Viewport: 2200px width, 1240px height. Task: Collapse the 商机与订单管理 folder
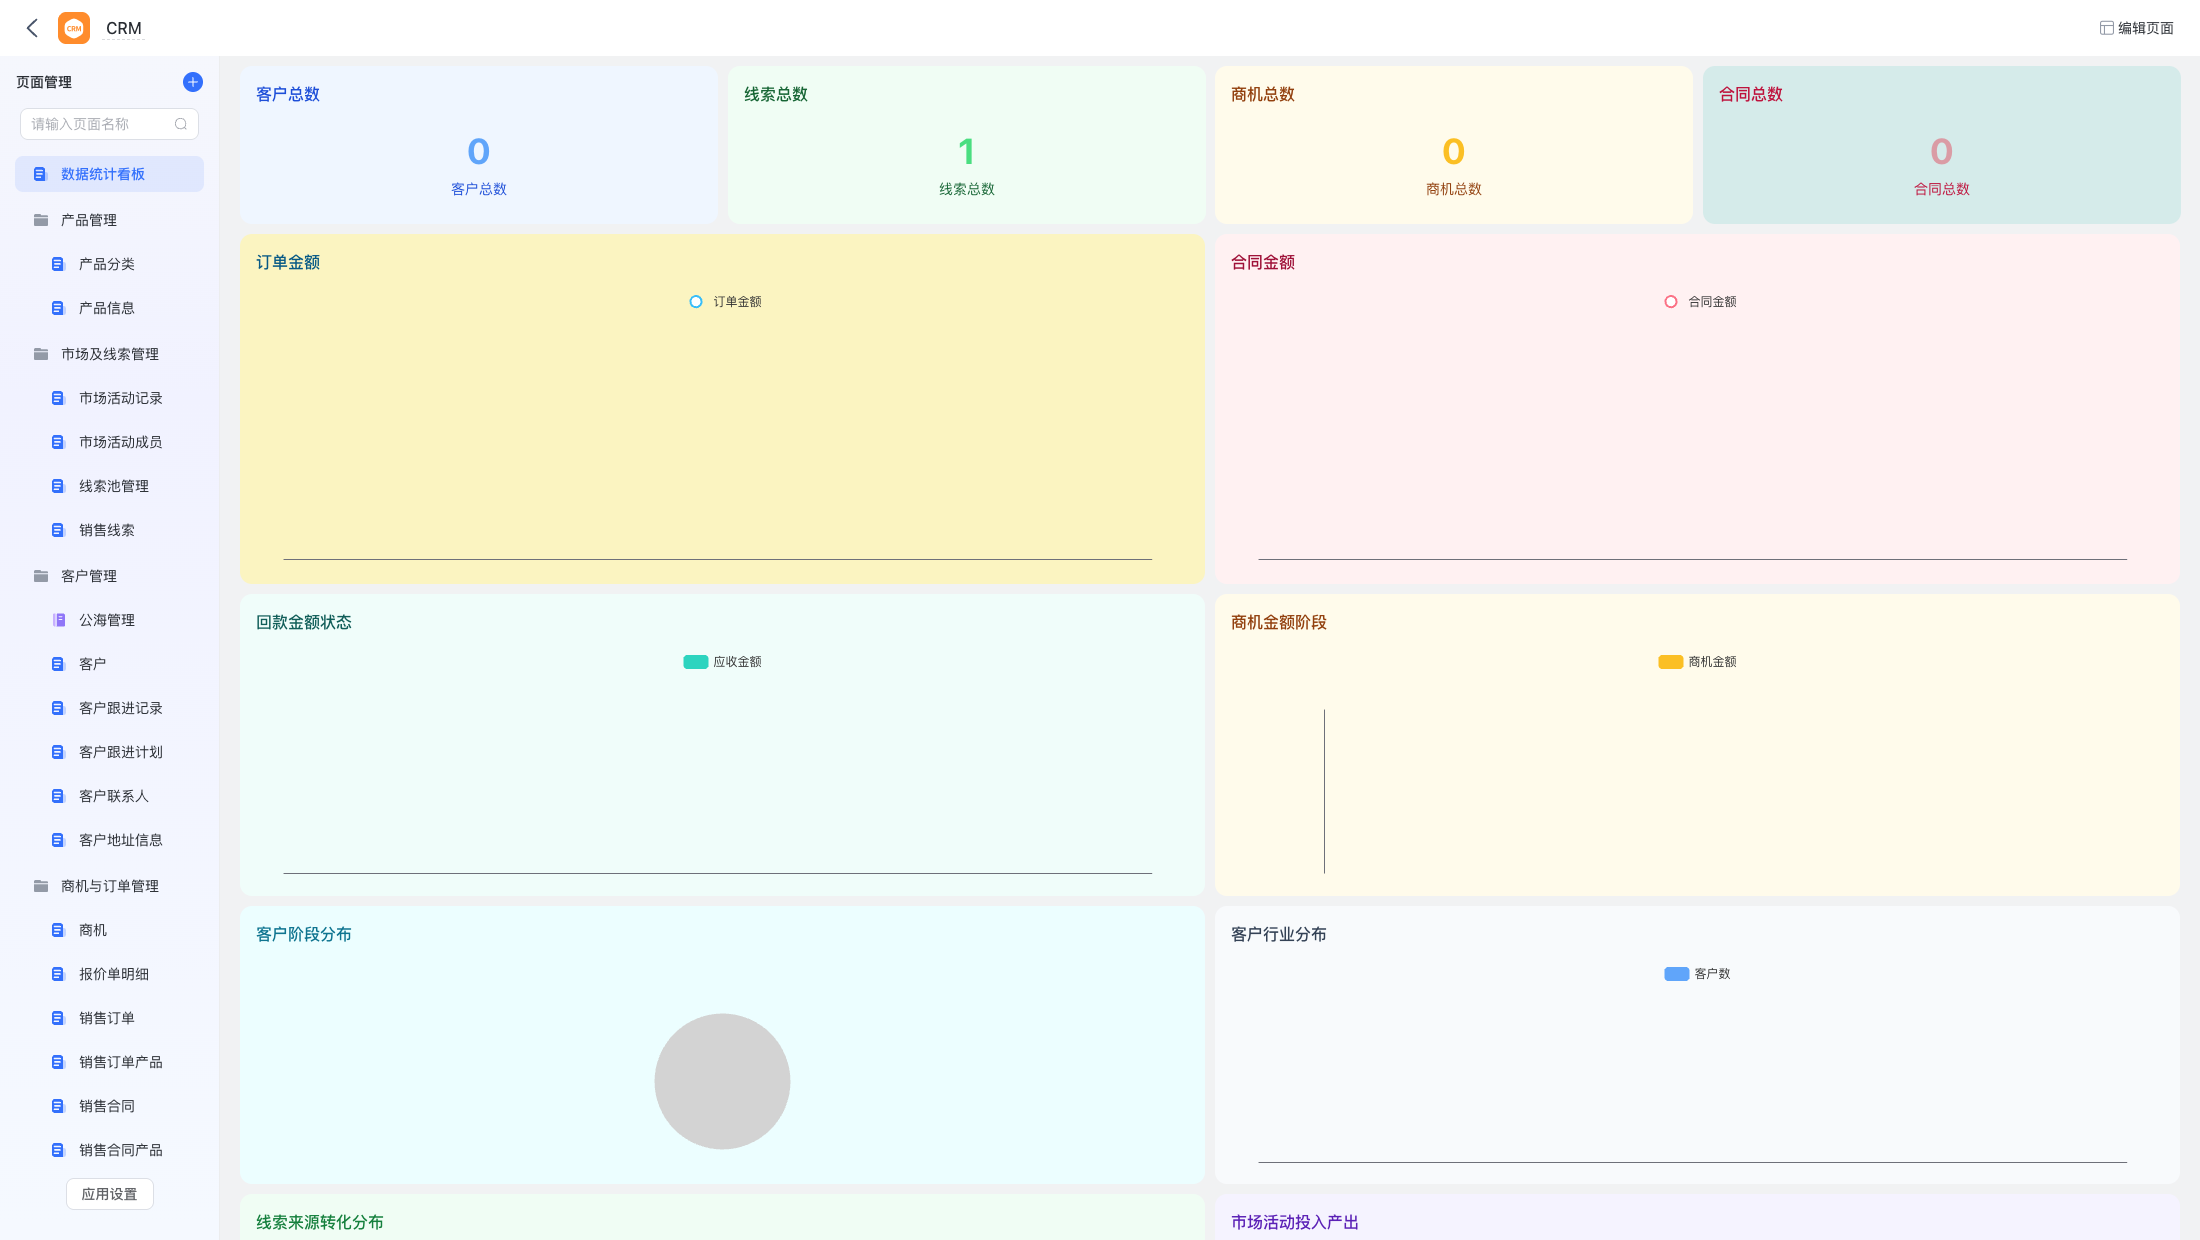click(109, 886)
